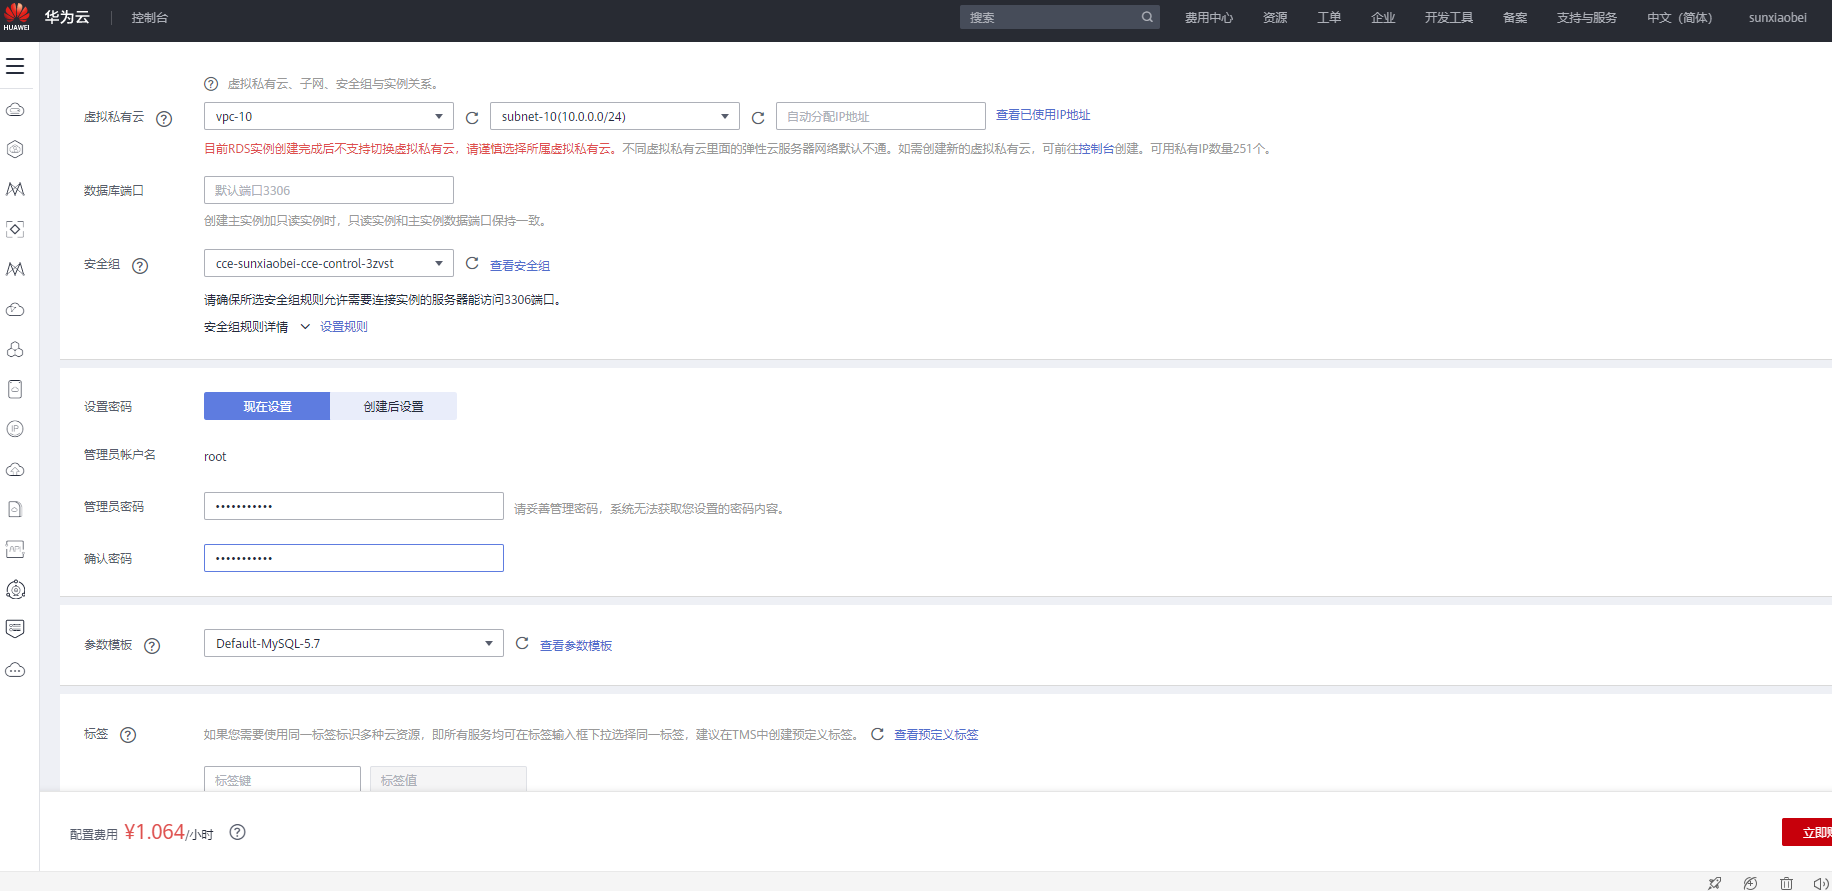Click the rocket icon in bottom bar
This screenshot has height=891, width=1832.
click(1715, 883)
